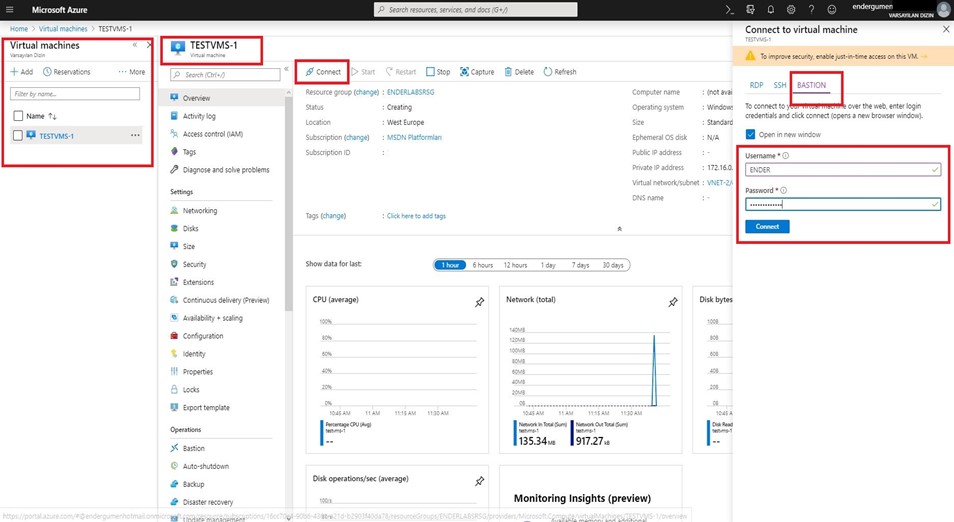This screenshot has width=954, height=522.
Task: Go to Home breadcrumb
Action: 19,29
